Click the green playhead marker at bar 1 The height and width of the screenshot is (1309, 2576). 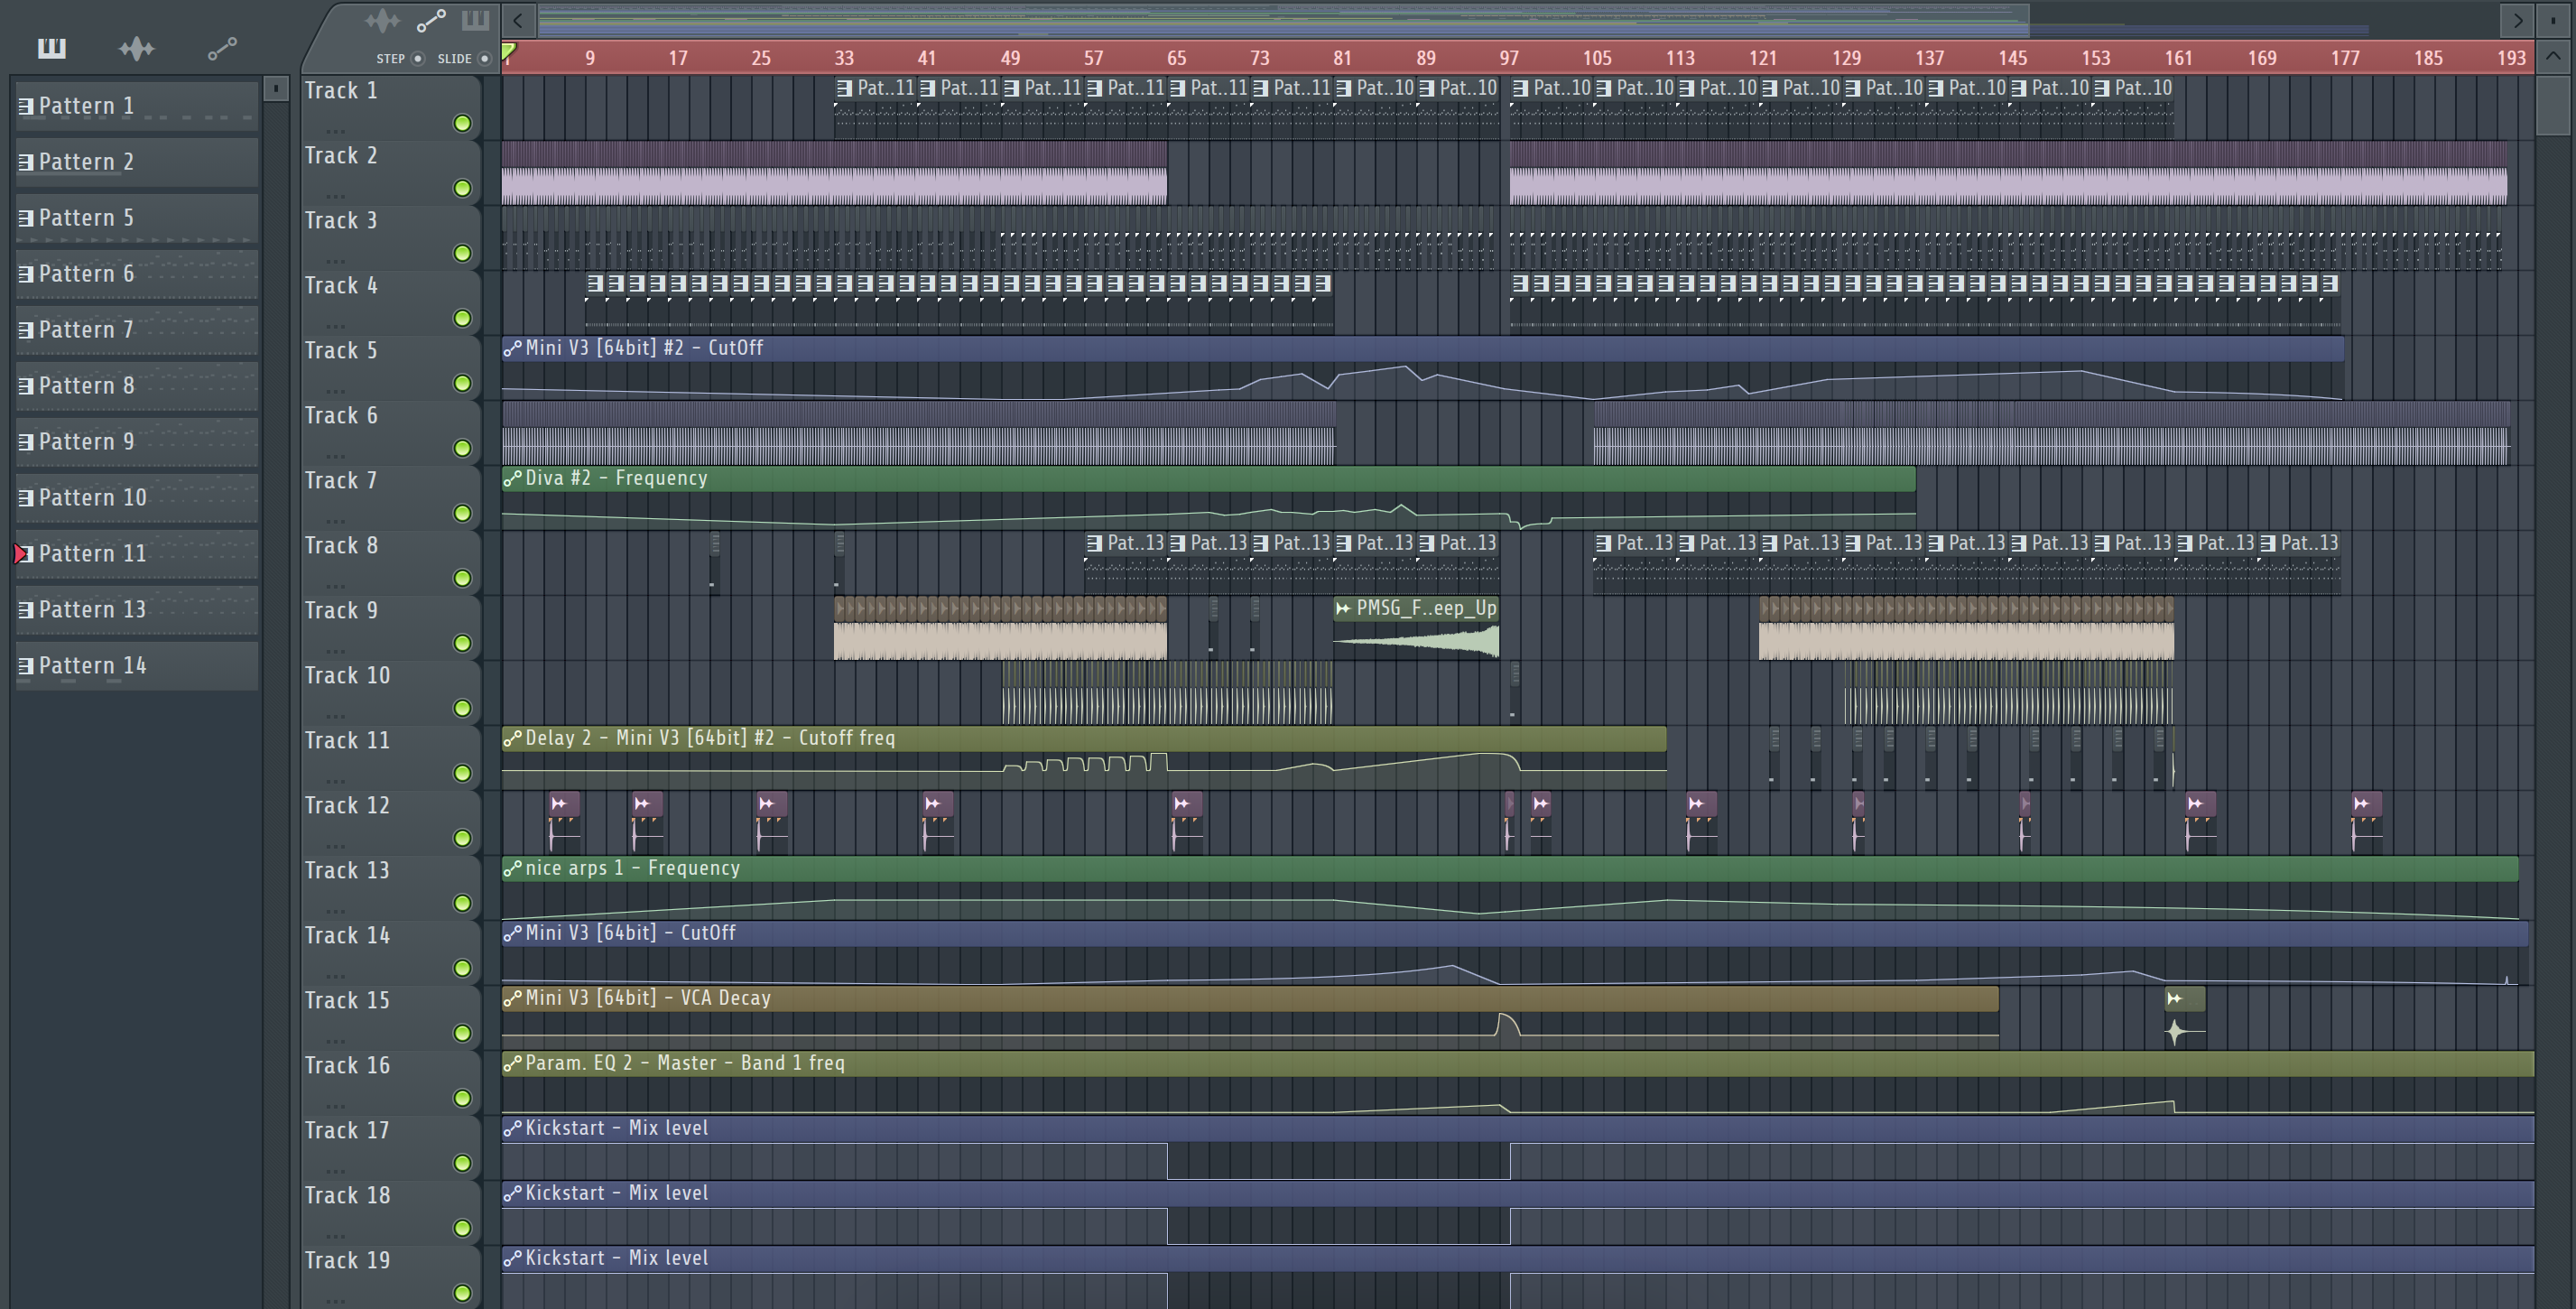[508, 52]
